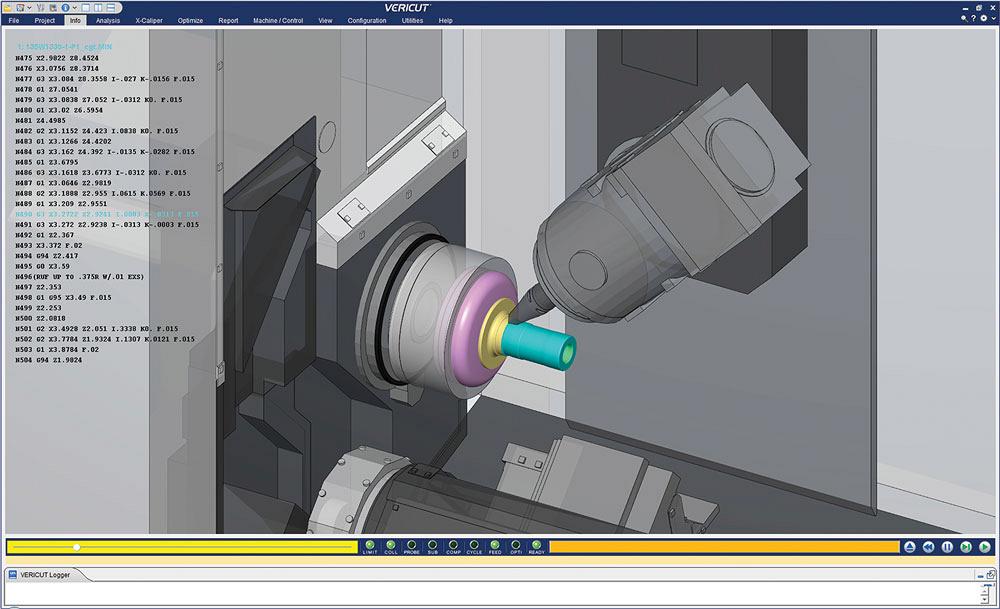Pause the simulation playback
The image size is (1000, 609).
(947, 547)
